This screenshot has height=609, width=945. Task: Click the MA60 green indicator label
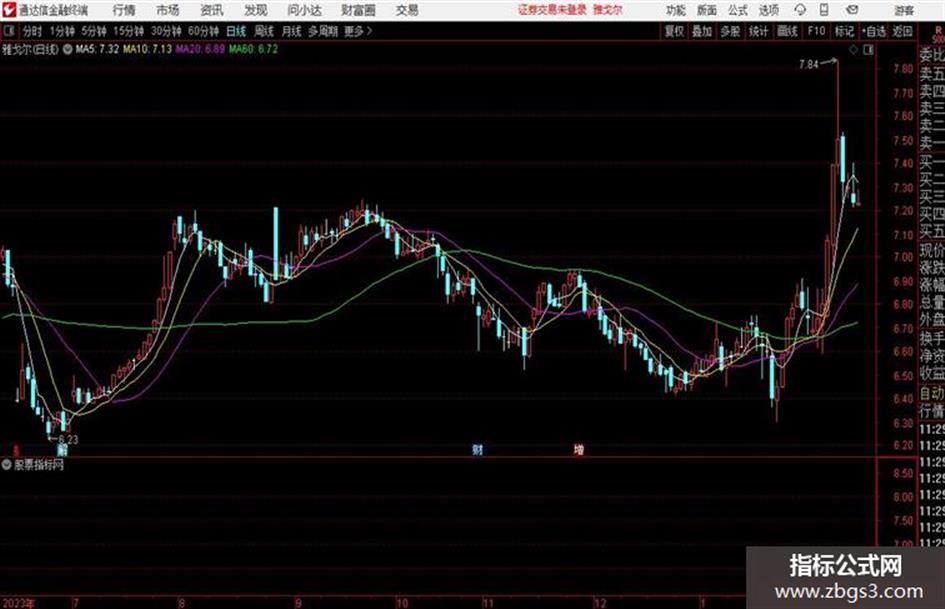pyautogui.click(x=253, y=49)
